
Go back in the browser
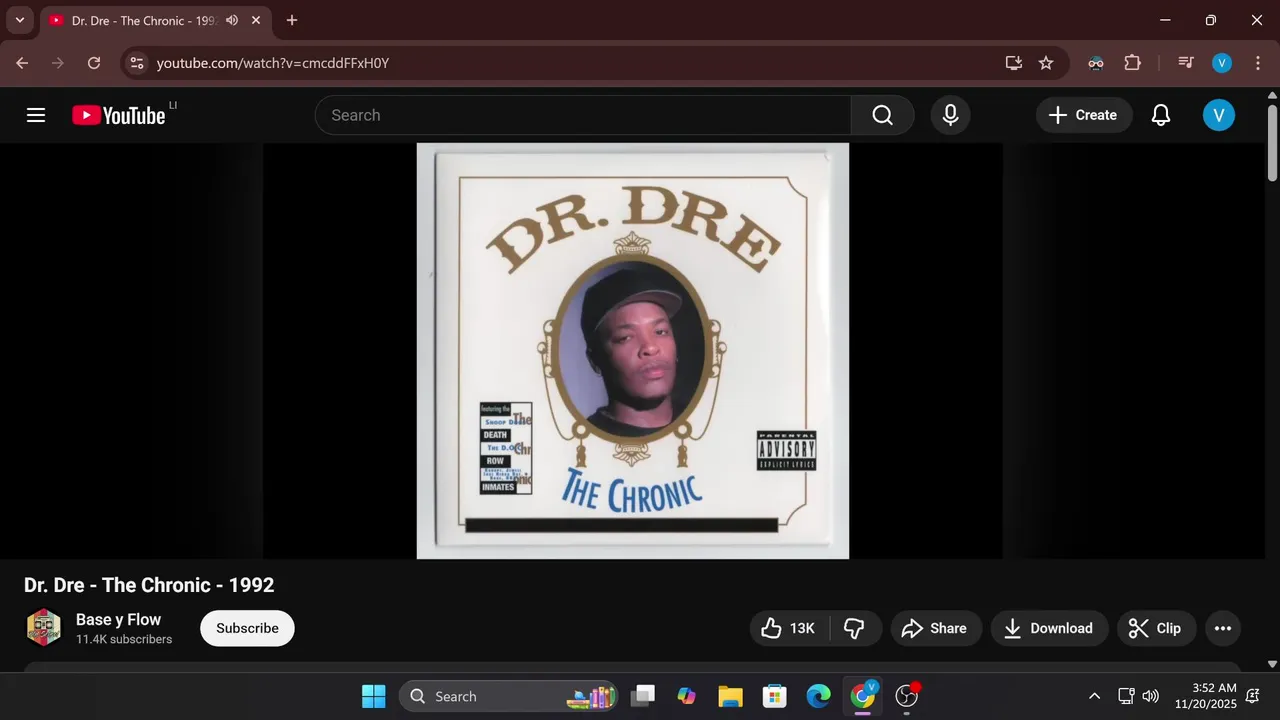[x=22, y=63]
